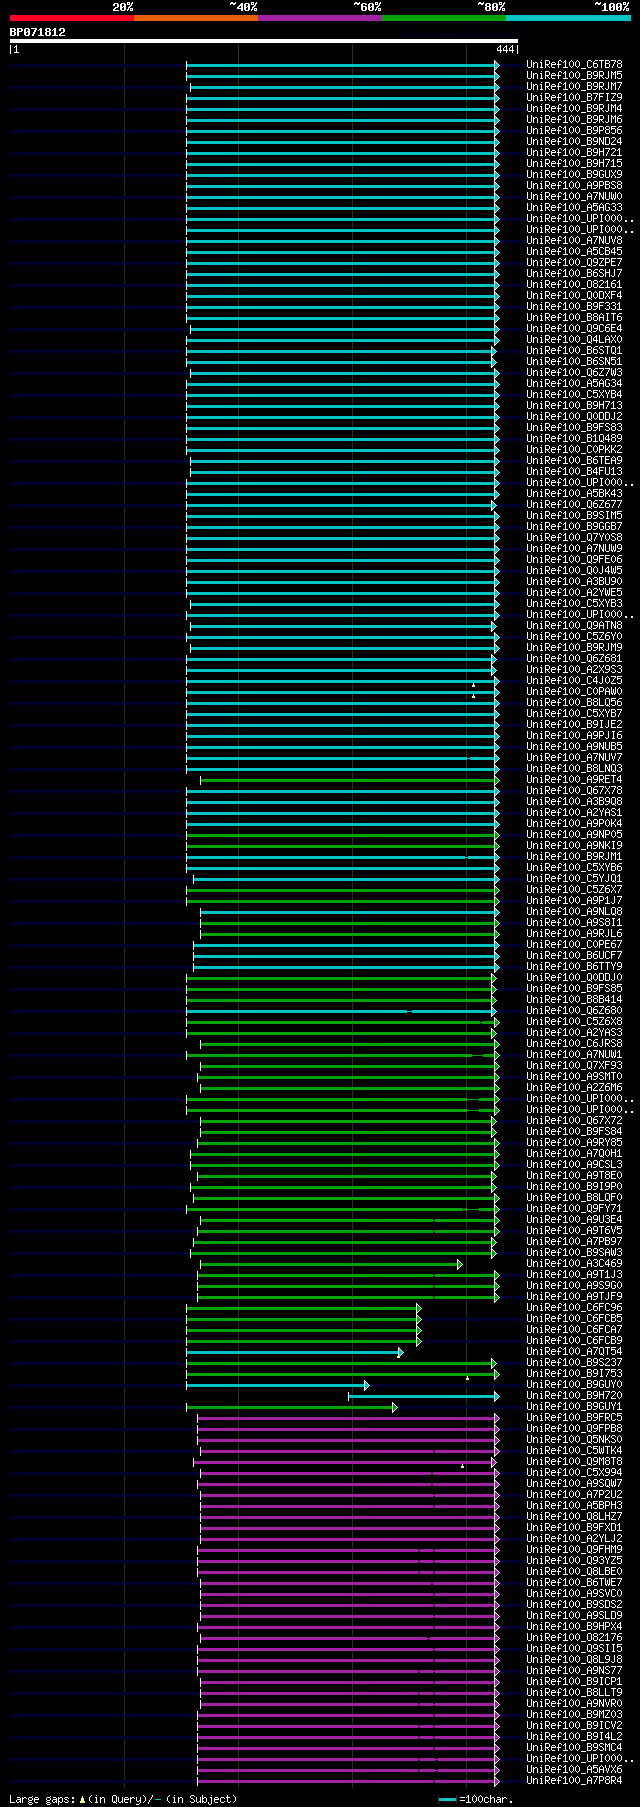Select hit UniRef100_B9GUY1
Viewport: 640px width, 1807px height.
(574, 1407)
